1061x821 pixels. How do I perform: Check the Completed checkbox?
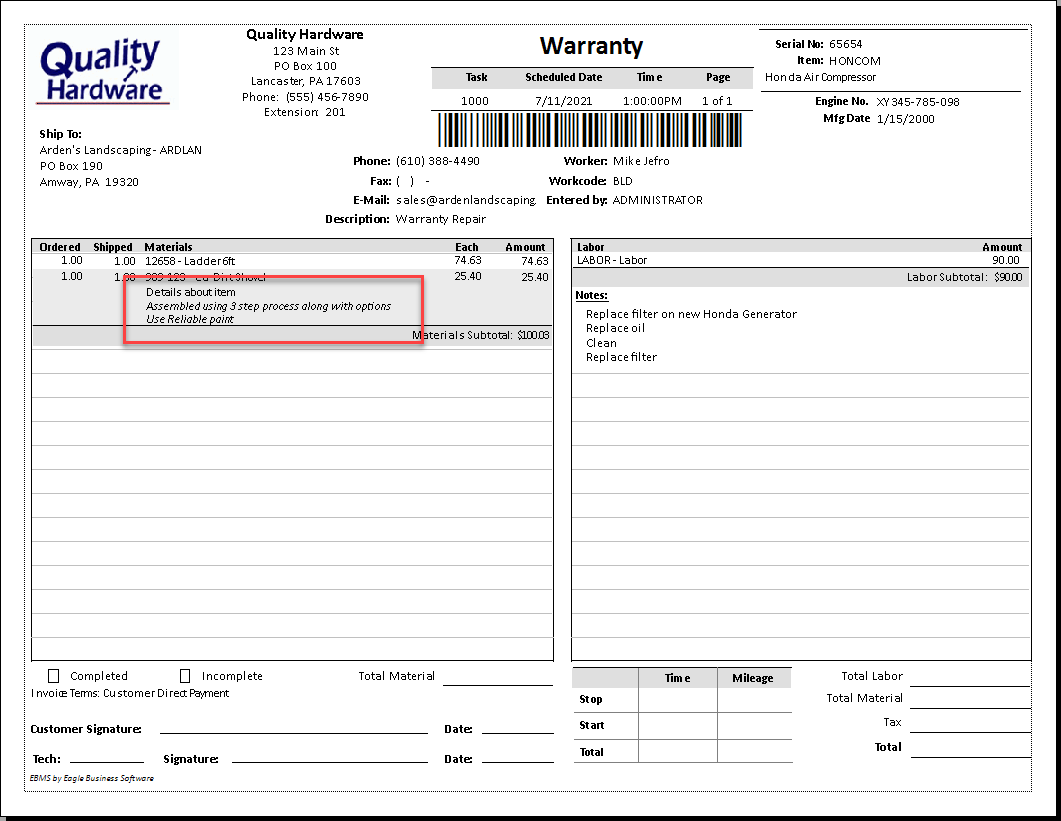pos(53,675)
